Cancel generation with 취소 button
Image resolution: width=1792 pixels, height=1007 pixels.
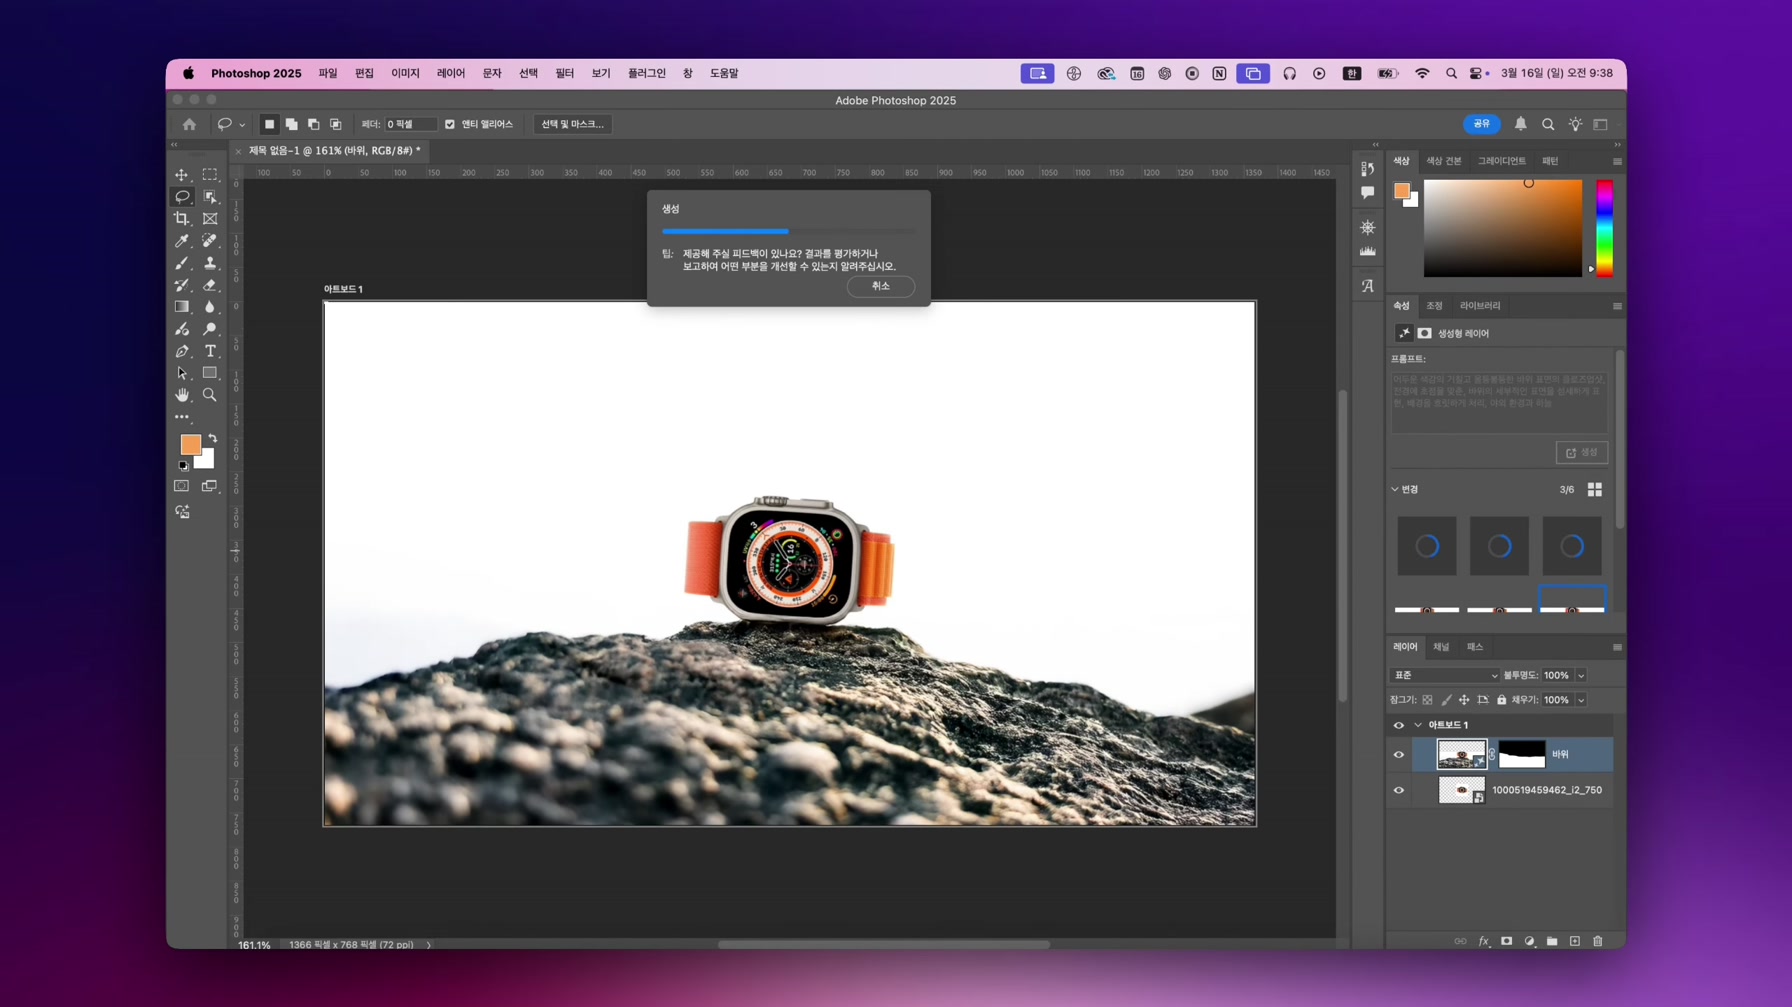point(880,286)
